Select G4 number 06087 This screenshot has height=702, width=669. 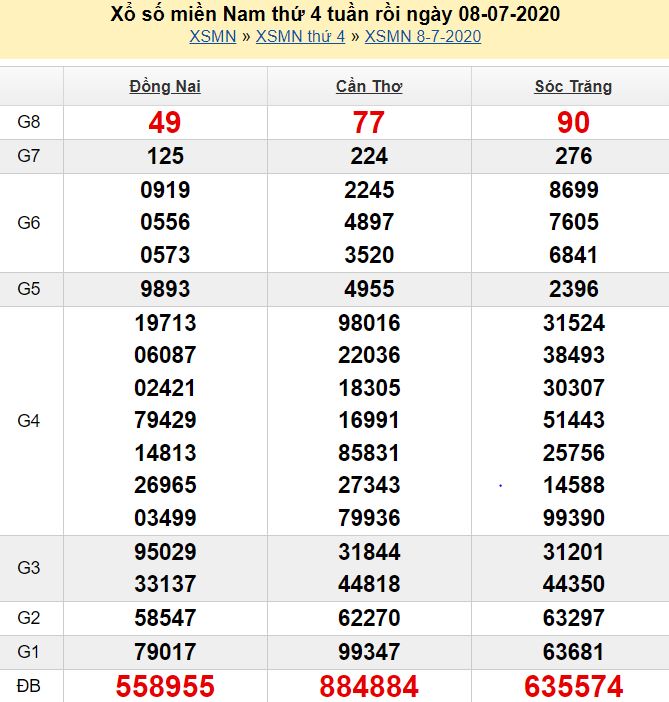[165, 355]
